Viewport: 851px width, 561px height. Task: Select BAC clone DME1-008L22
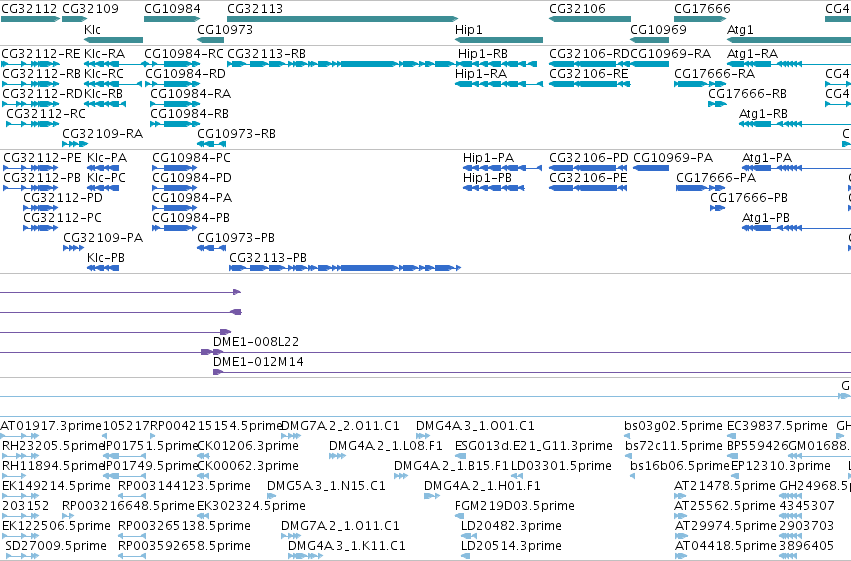(x=256, y=342)
